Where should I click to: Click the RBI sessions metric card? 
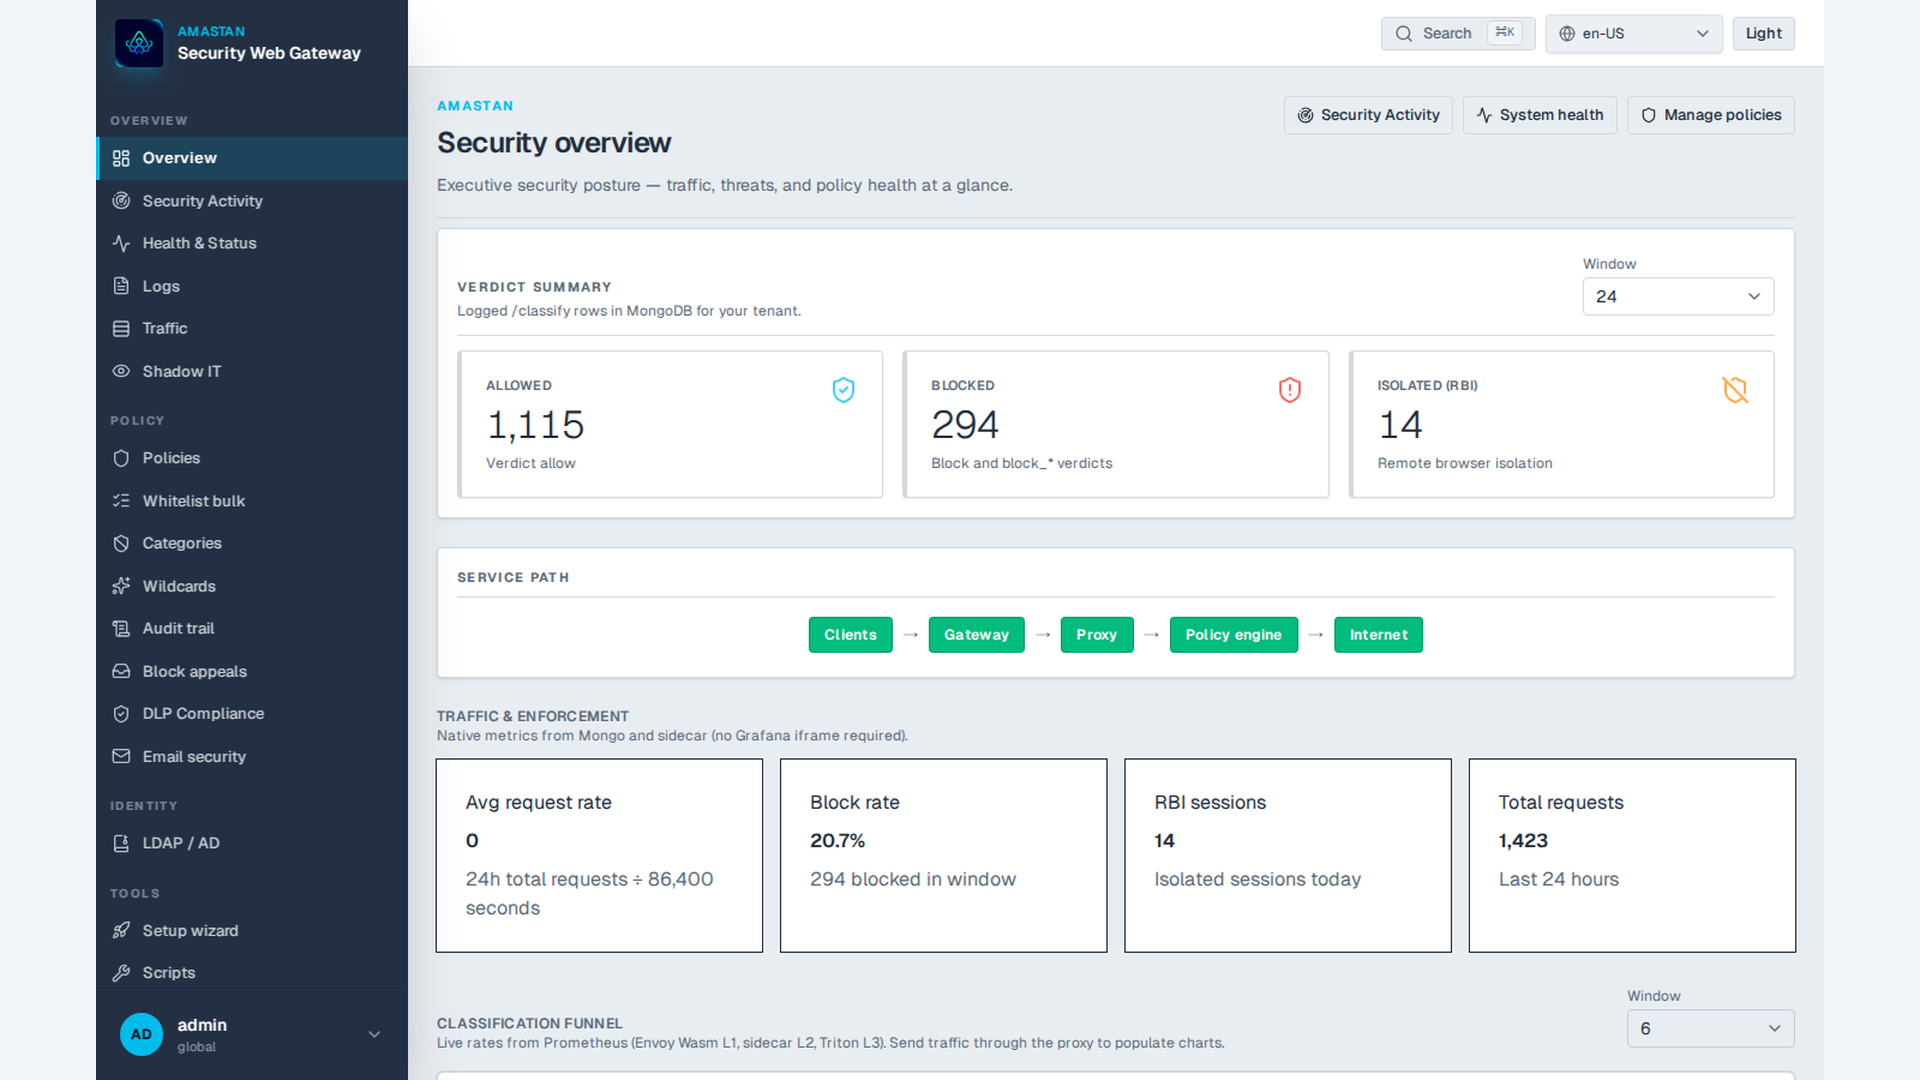pos(1288,855)
